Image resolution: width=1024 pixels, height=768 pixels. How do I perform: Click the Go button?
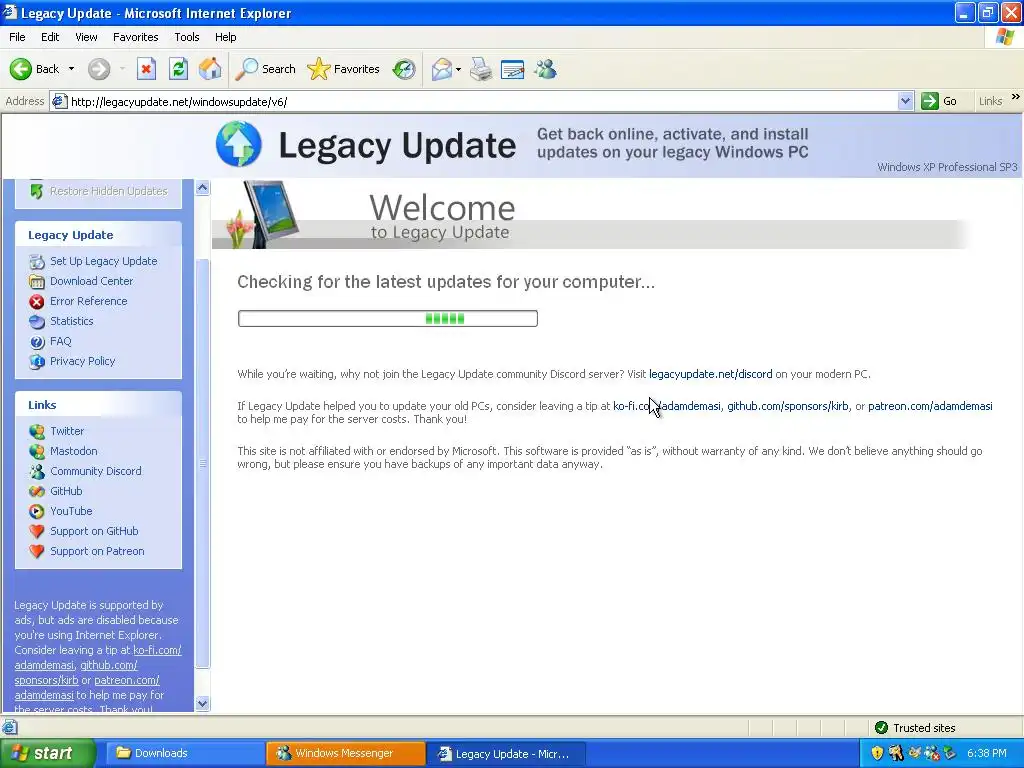click(x=939, y=101)
